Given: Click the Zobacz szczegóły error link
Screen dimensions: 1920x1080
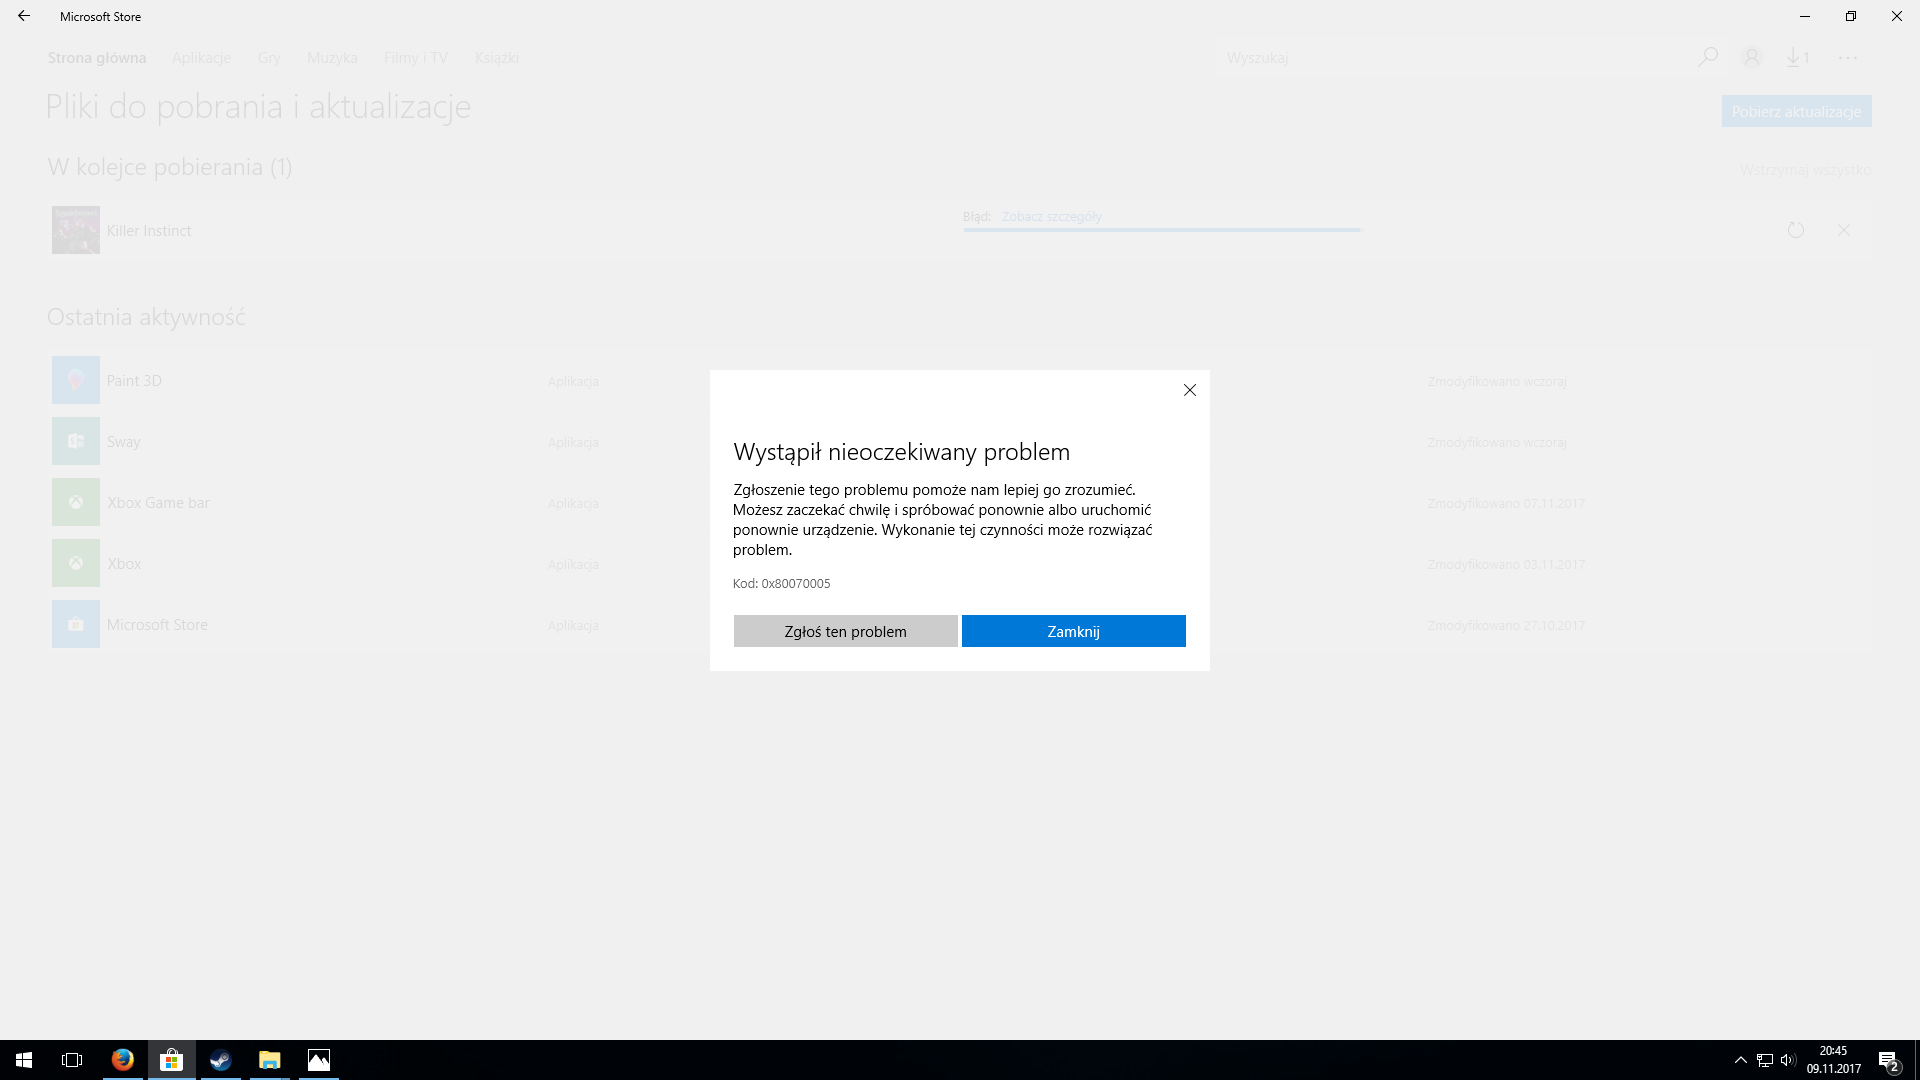Looking at the screenshot, I should pyautogui.click(x=1051, y=216).
